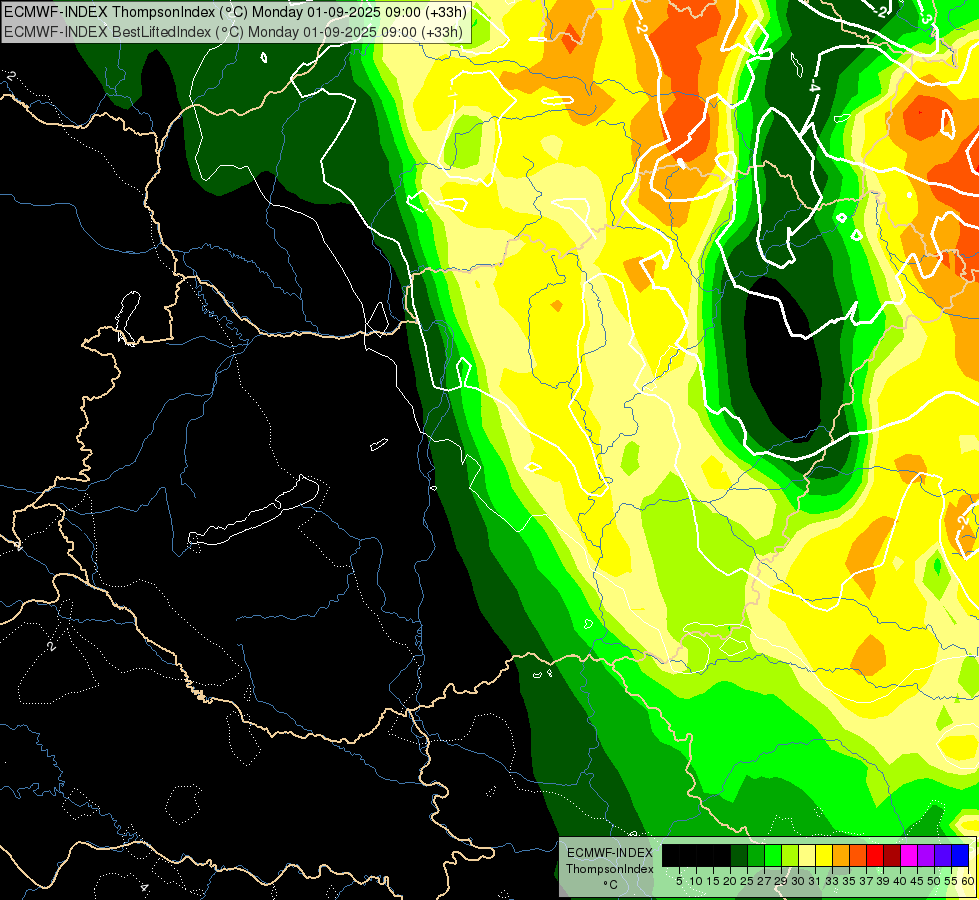
Task: Click the violet 50–55 legend swatch
Action: coord(943,855)
